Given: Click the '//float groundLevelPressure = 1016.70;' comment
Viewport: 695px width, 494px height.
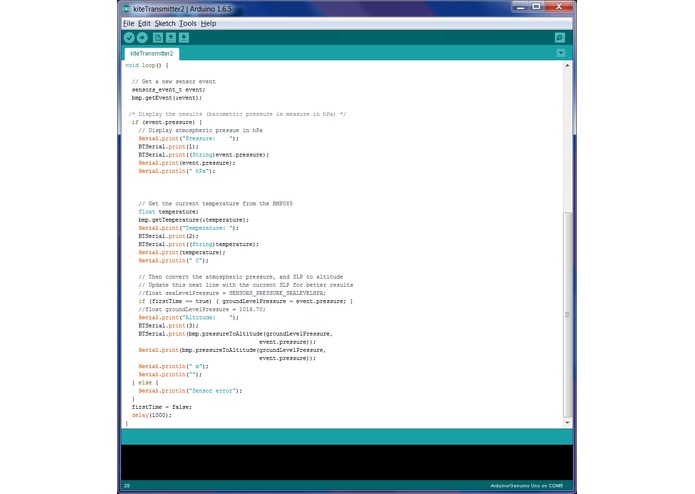Looking at the screenshot, I should [202, 309].
